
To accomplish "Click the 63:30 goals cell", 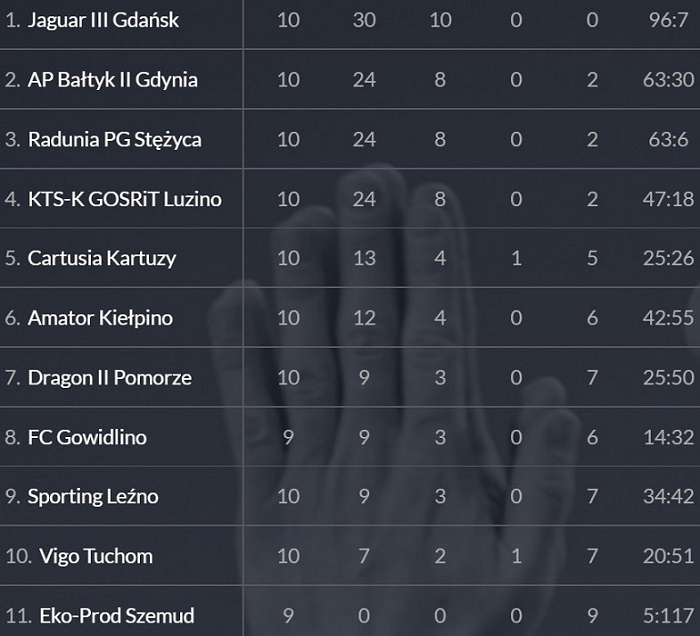I will pos(668,80).
